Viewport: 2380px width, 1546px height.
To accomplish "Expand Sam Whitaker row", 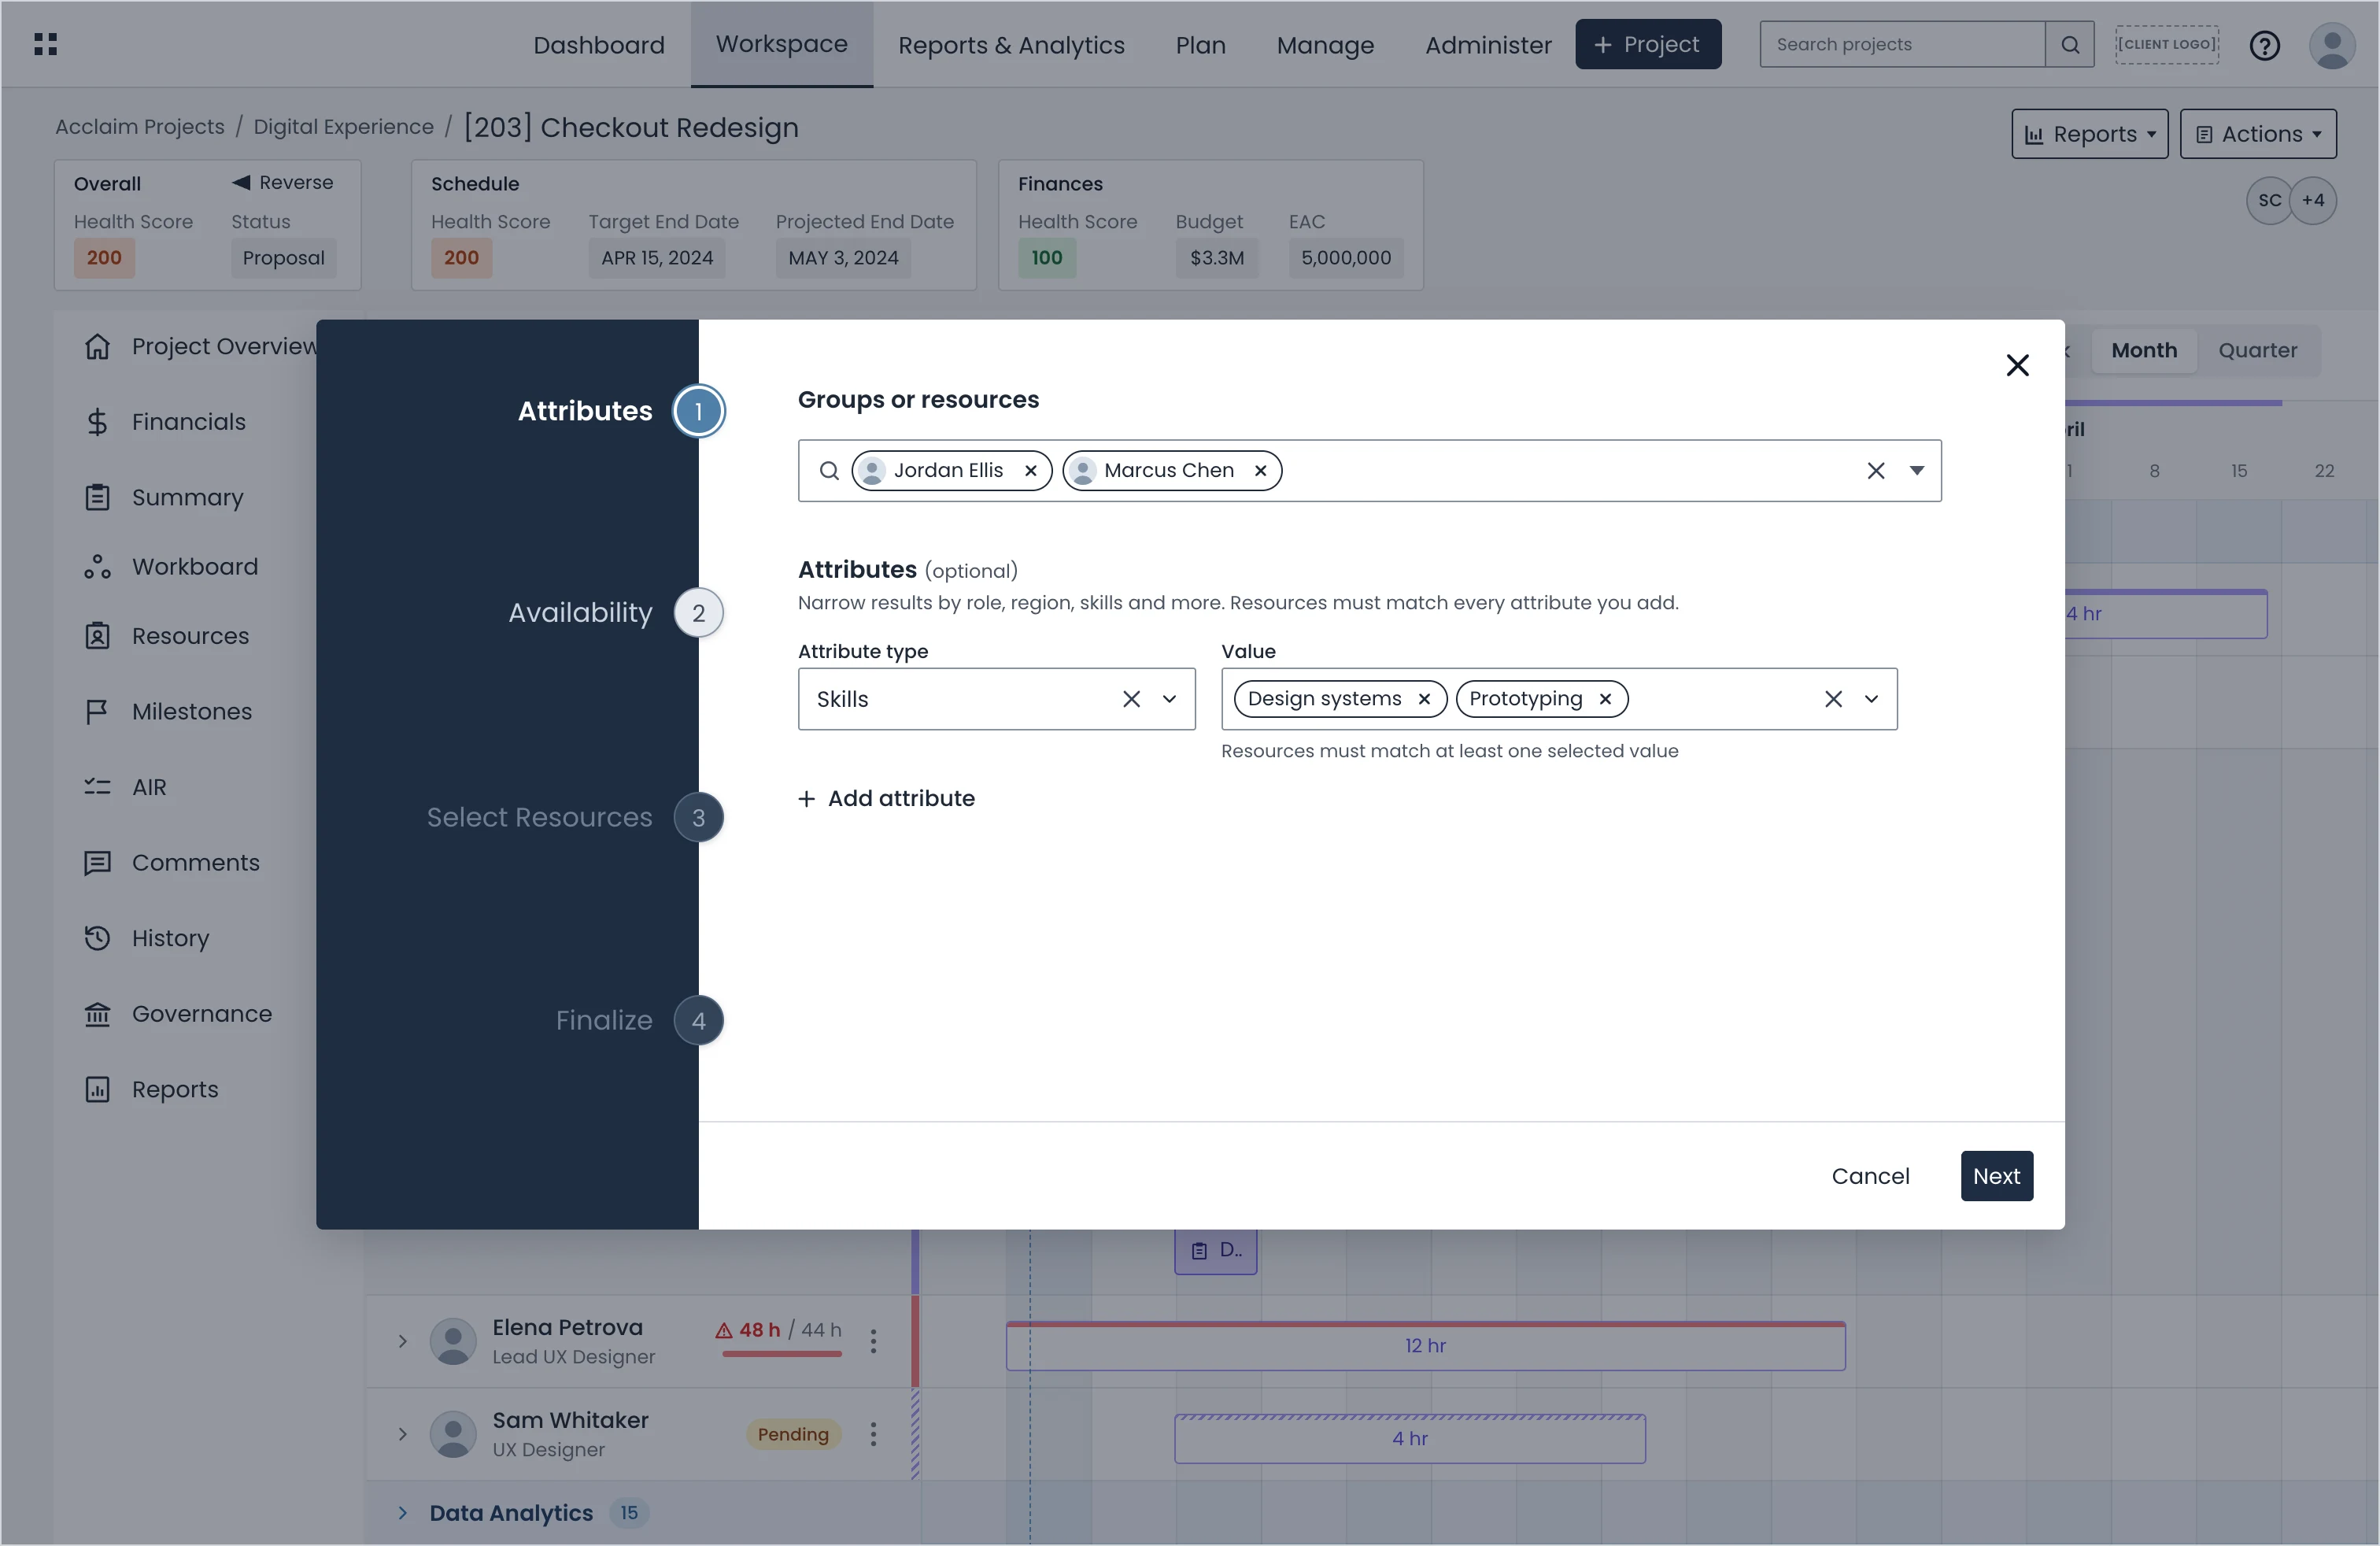I will click(x=402, y=1434).
